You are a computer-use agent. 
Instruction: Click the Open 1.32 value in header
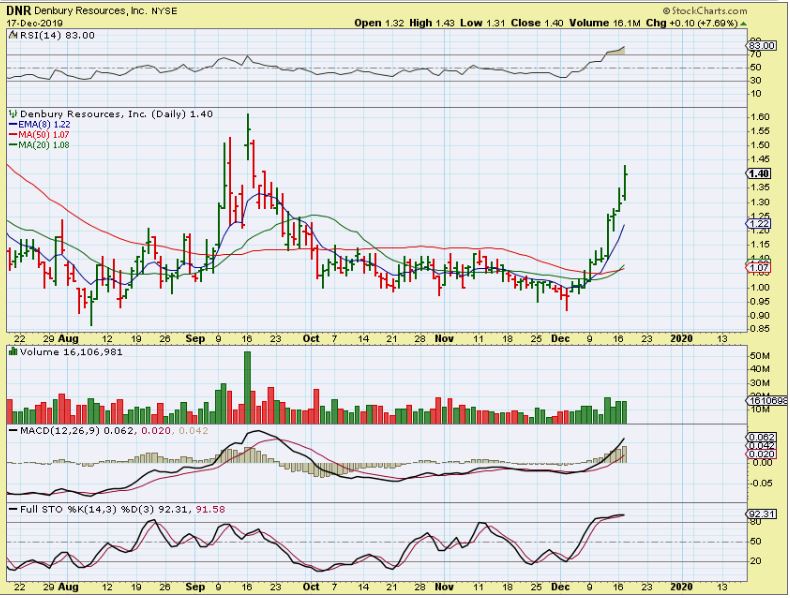pos(379,23)
